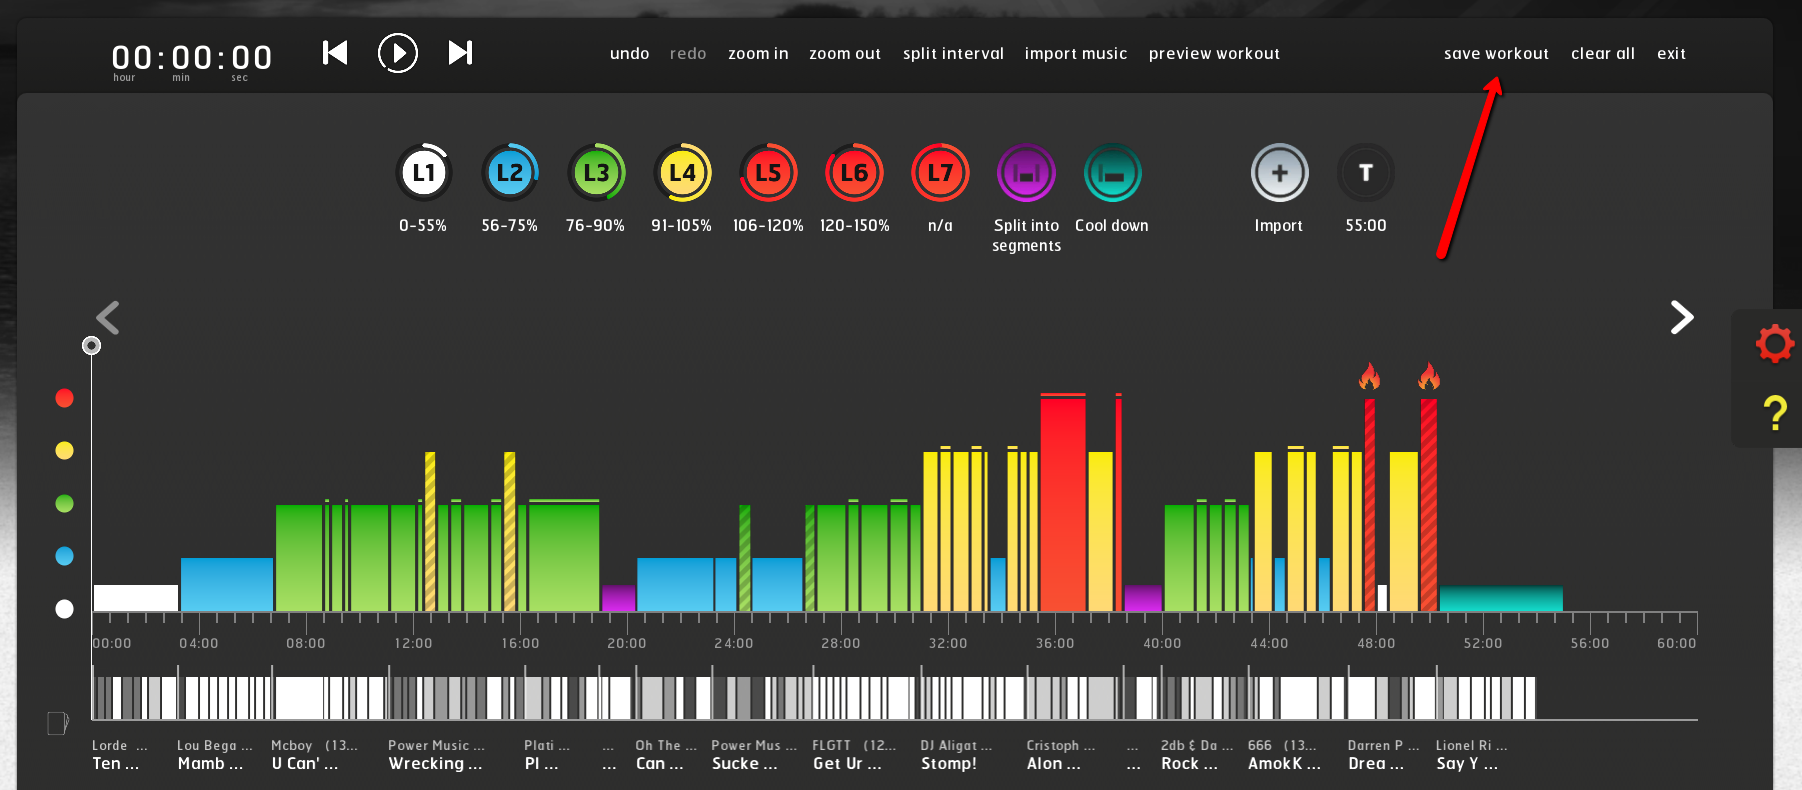Click the Import plus icon
Viewport: 1802px width, 790px height.
pyautogui.click(x=1279, y=173)
